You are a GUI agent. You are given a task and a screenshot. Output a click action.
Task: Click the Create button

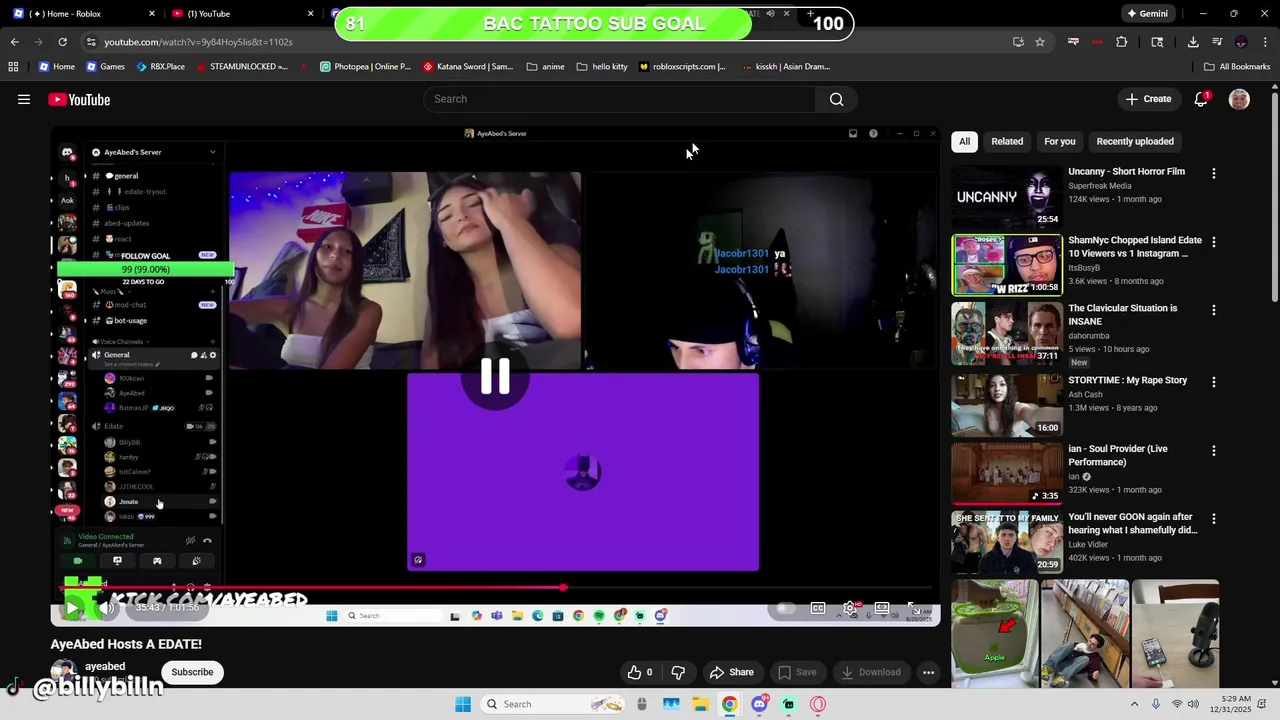coord(1148,99)
